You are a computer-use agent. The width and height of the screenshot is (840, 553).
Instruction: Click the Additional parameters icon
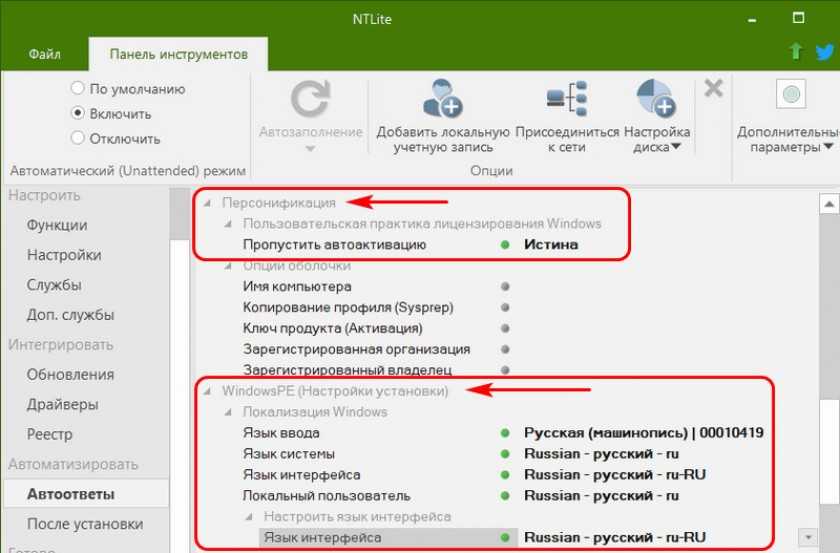pyautogui.click(x=791, y=96)
